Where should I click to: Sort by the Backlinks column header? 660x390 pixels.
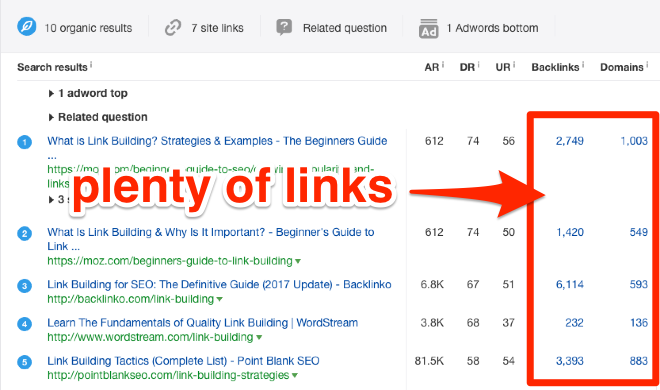tap(555, 67)
